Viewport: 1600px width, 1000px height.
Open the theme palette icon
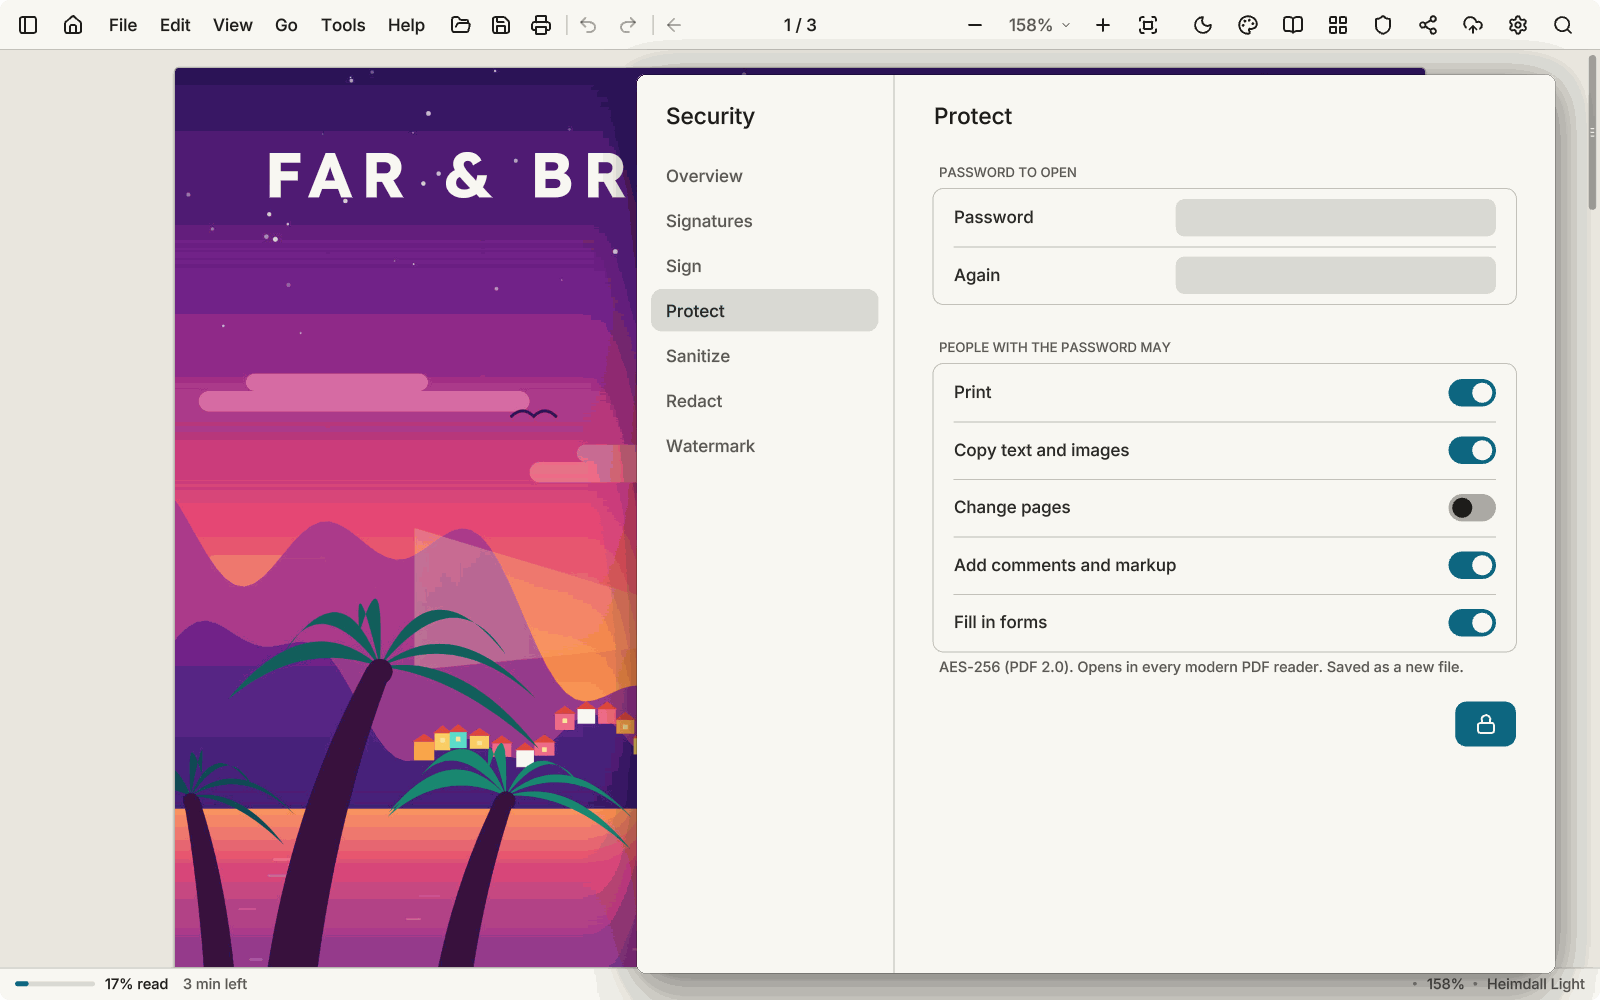pyautogui.click(x=1248, y=25)
